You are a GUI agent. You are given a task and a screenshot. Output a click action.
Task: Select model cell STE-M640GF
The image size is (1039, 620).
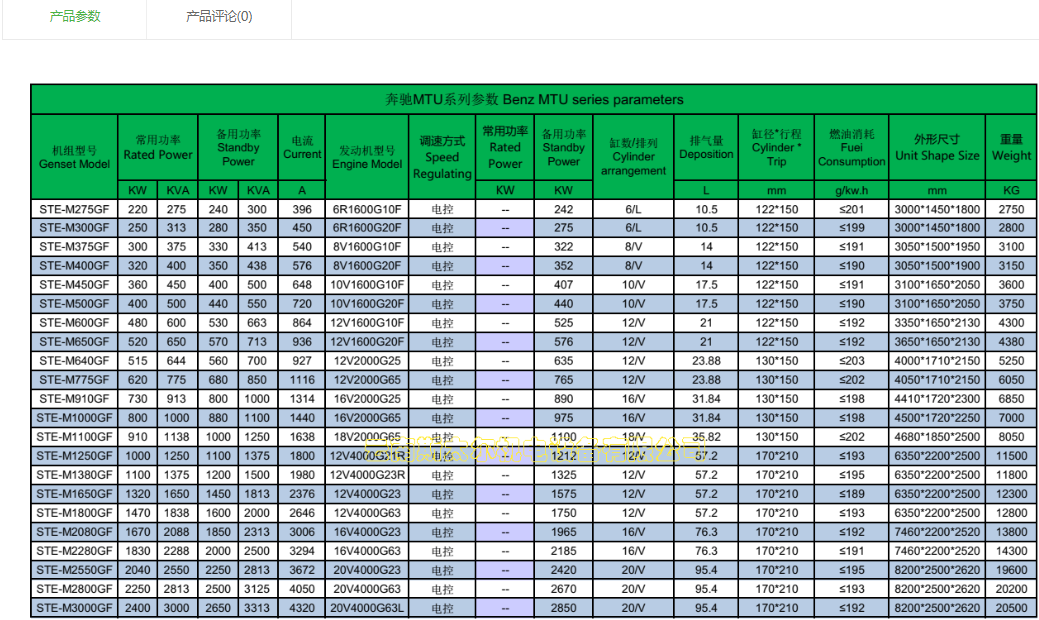74,361
